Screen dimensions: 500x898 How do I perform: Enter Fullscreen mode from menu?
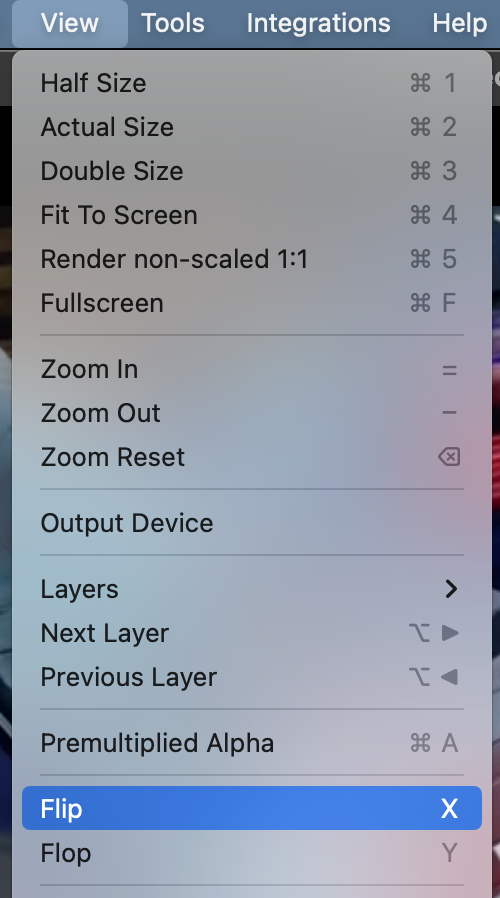(x=251, y=303)
